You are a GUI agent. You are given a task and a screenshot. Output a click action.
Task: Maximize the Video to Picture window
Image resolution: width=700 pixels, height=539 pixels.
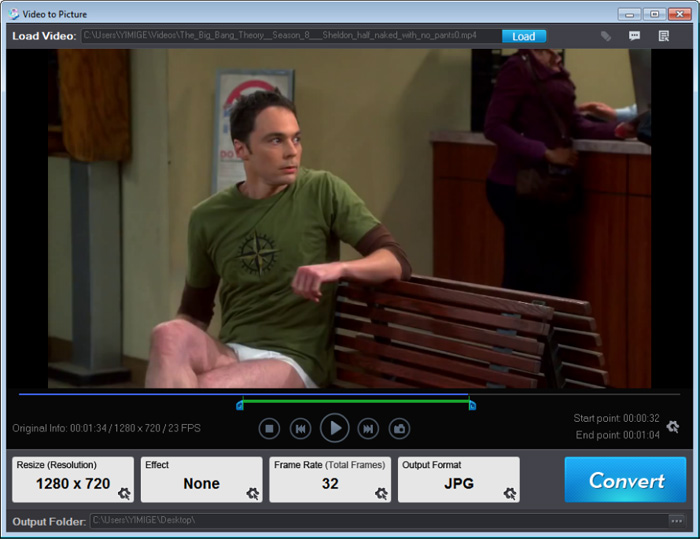(654, 14)
